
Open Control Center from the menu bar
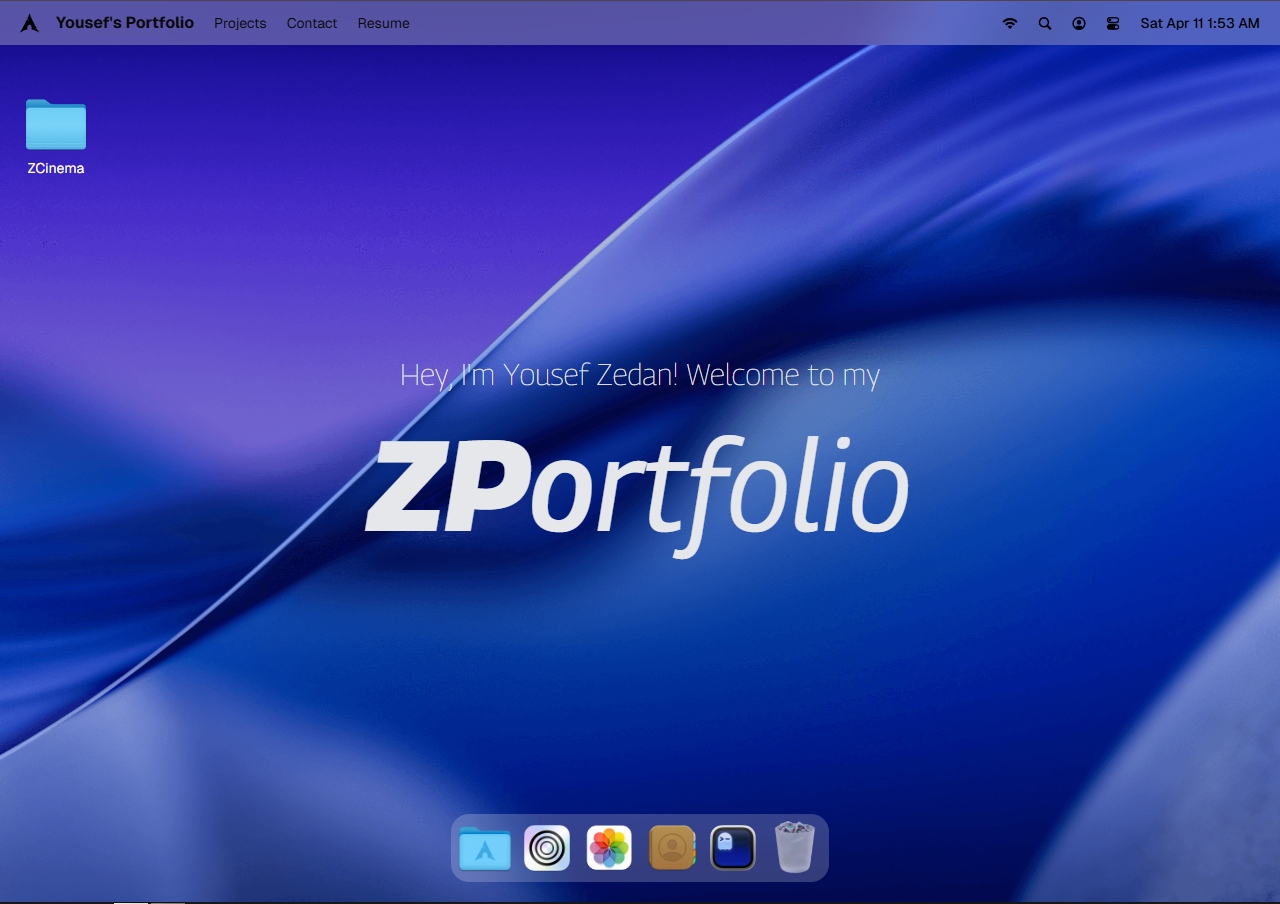coord(1113,22)
